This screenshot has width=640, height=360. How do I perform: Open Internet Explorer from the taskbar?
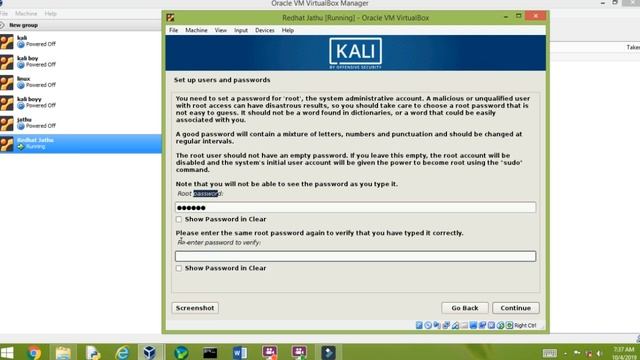pyautogui.click(x=122, y=352)
